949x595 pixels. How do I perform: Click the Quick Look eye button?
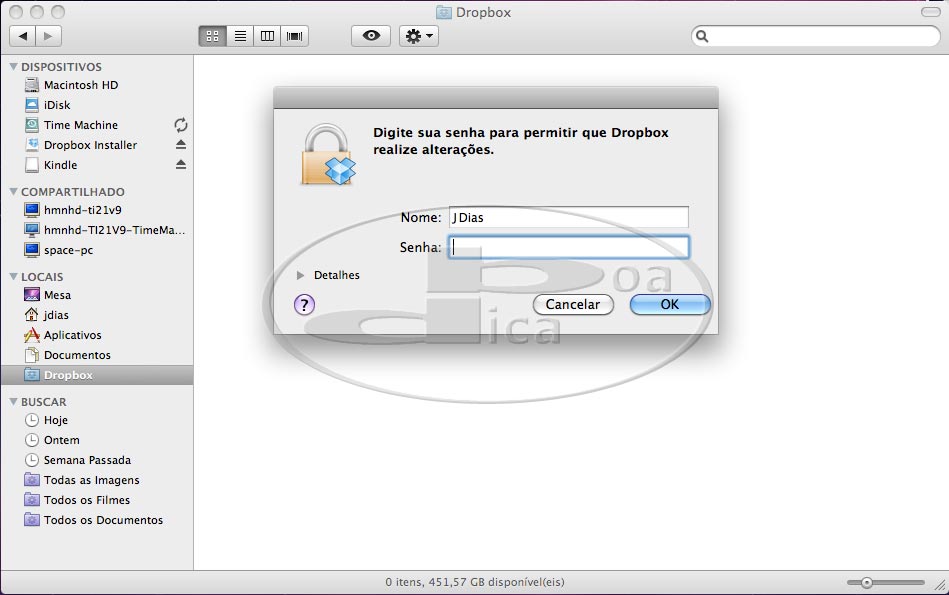pyautogui.click(x=371, y=36)
